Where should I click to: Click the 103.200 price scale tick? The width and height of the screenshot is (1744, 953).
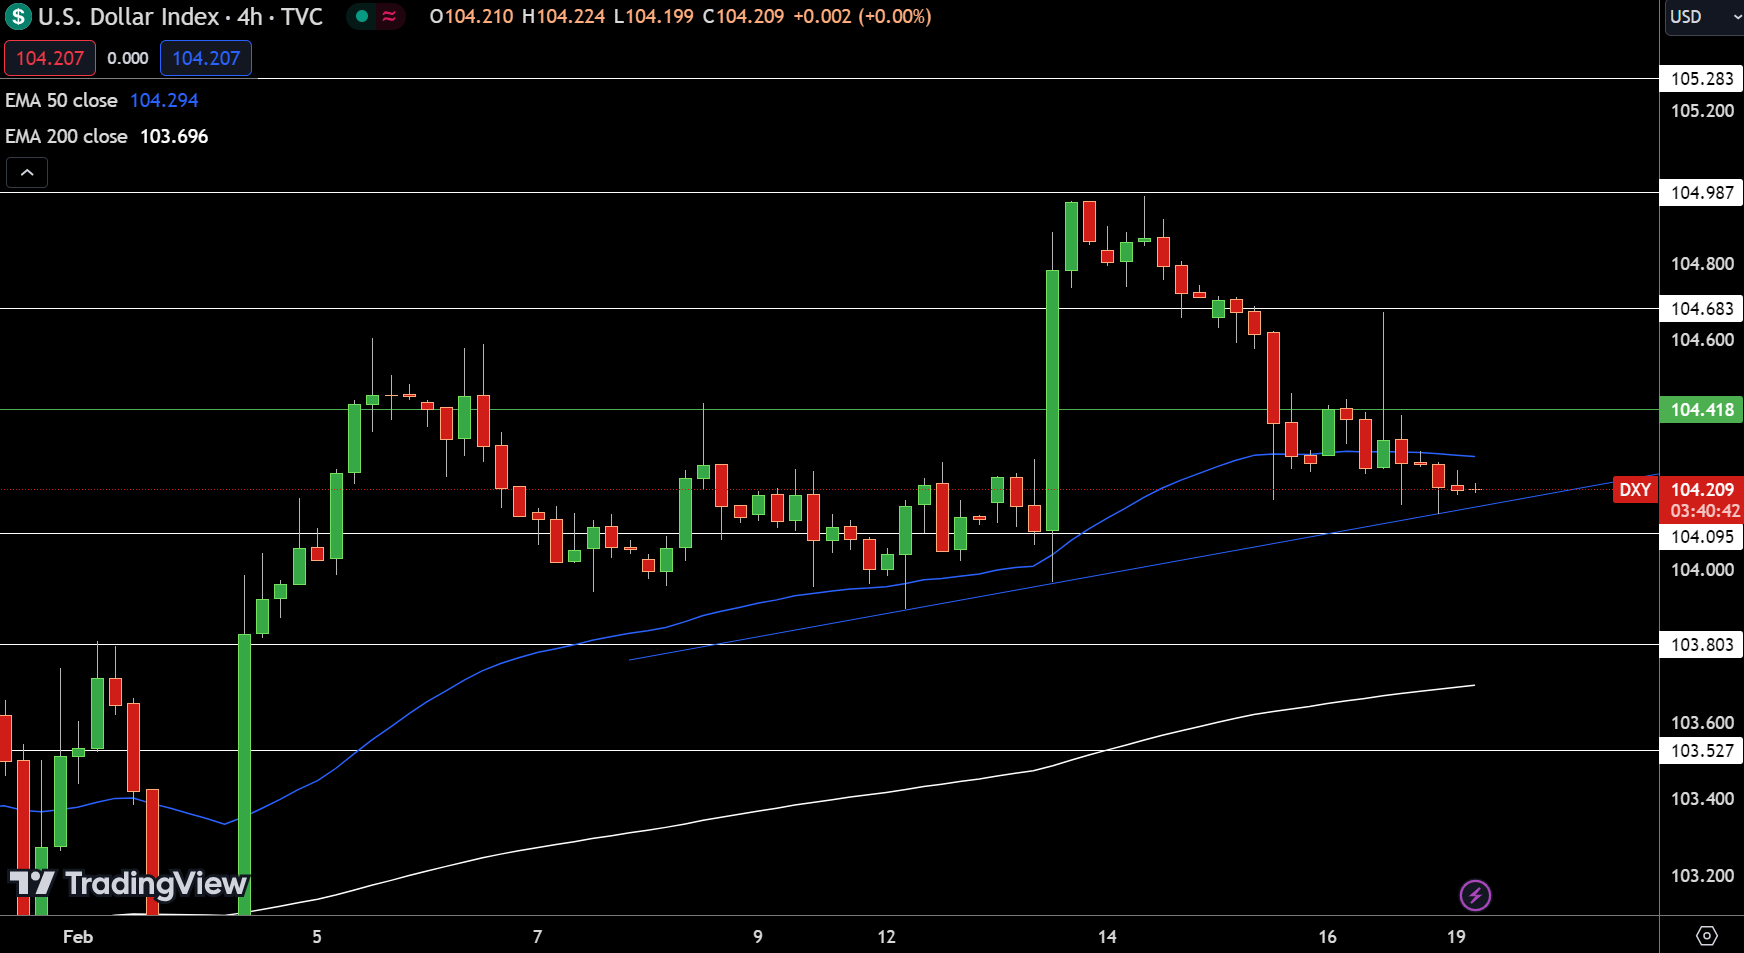(x=1702, y=875)
